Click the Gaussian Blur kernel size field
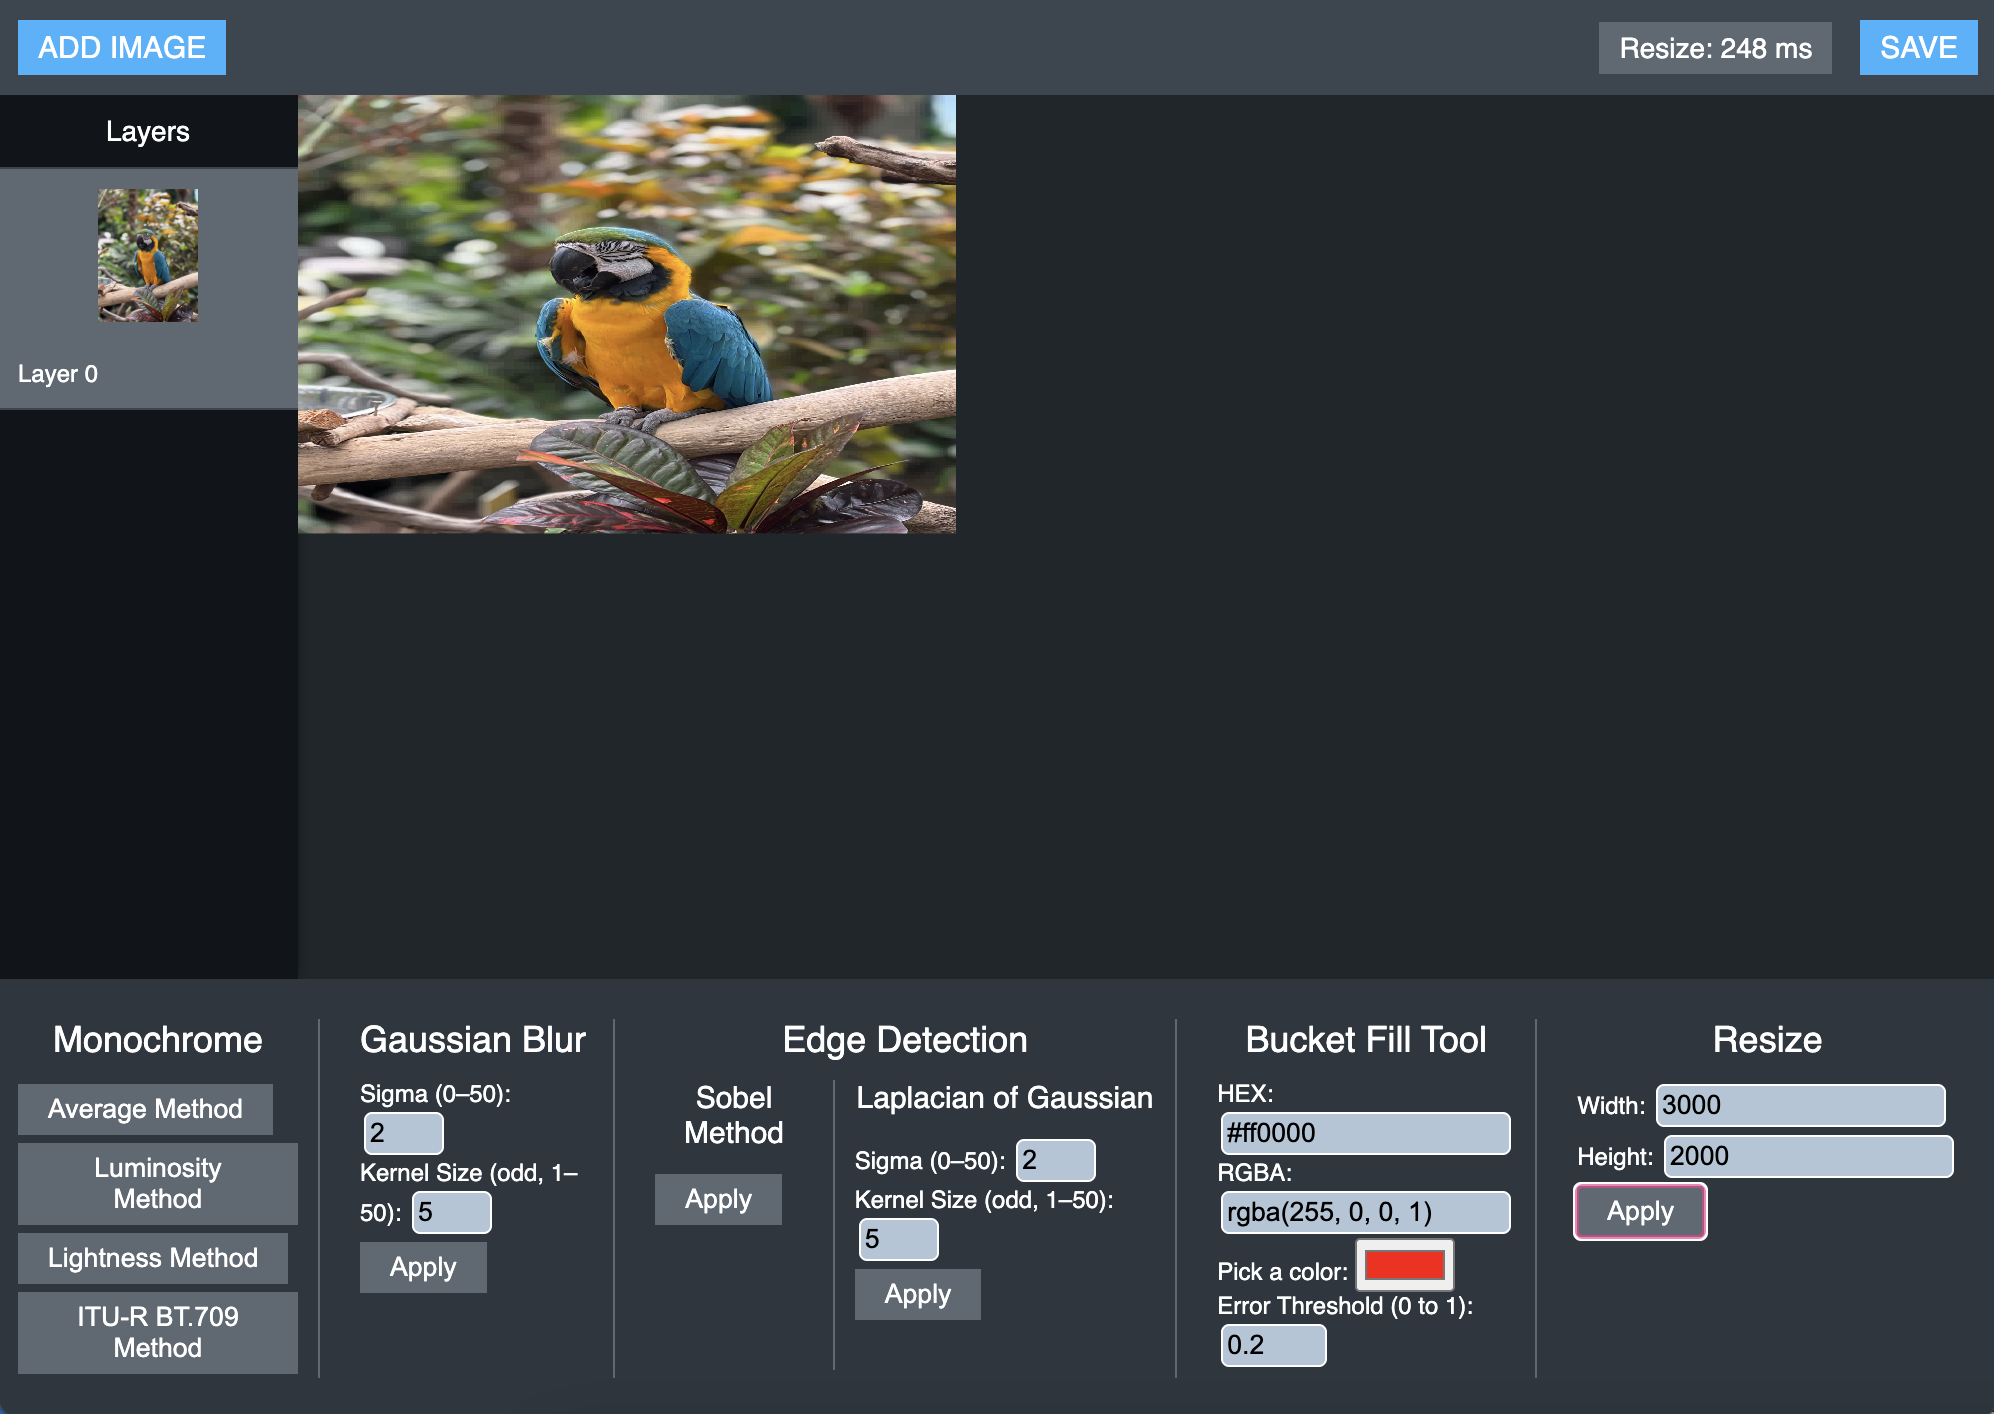This screenshot has width=1994, height=1414. pos(452,1212)
